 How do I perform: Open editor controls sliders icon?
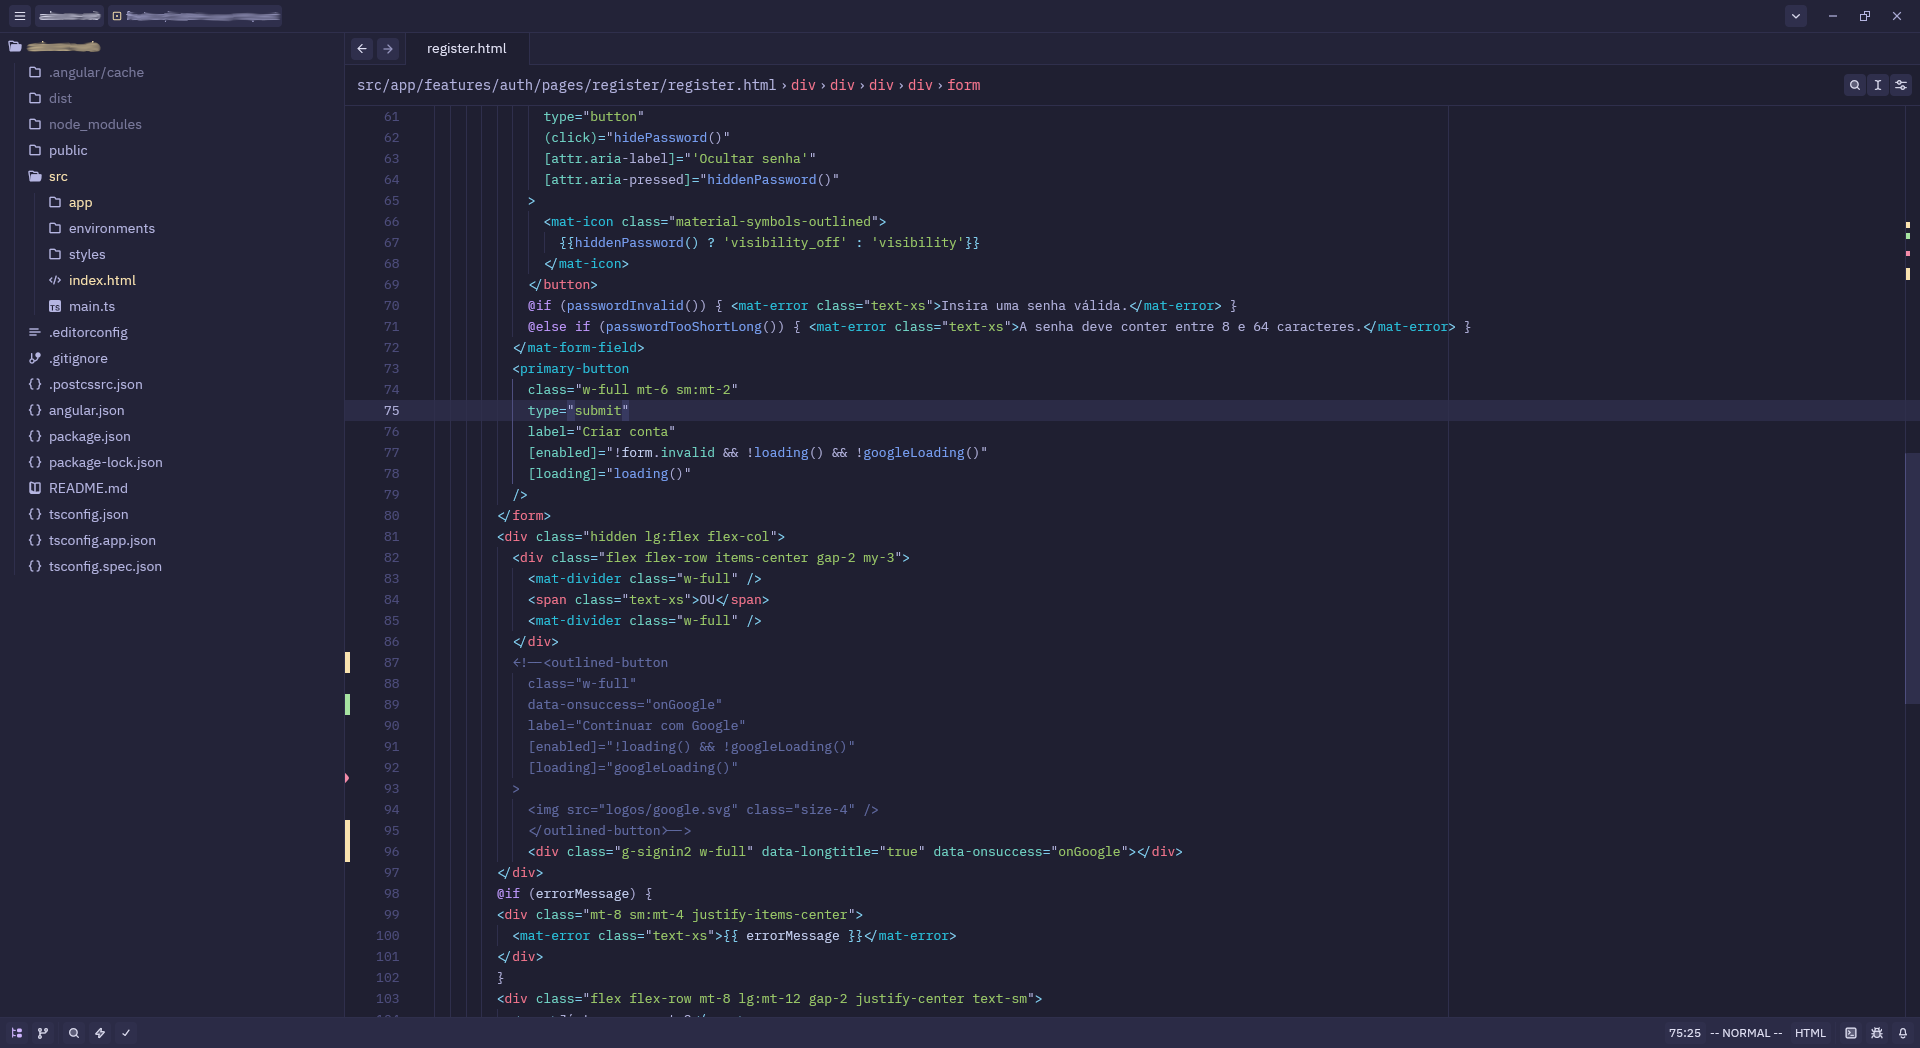click(1901, 85)
